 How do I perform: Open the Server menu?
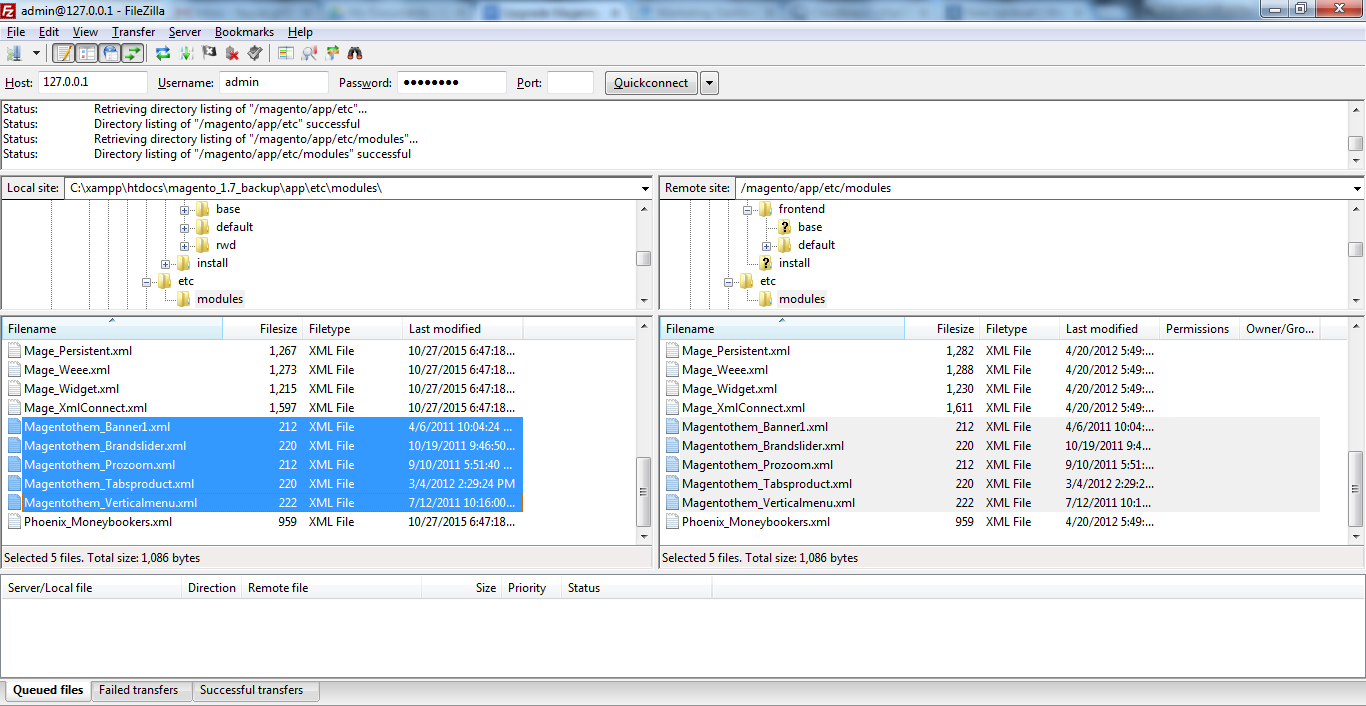(x=185, y=32)
